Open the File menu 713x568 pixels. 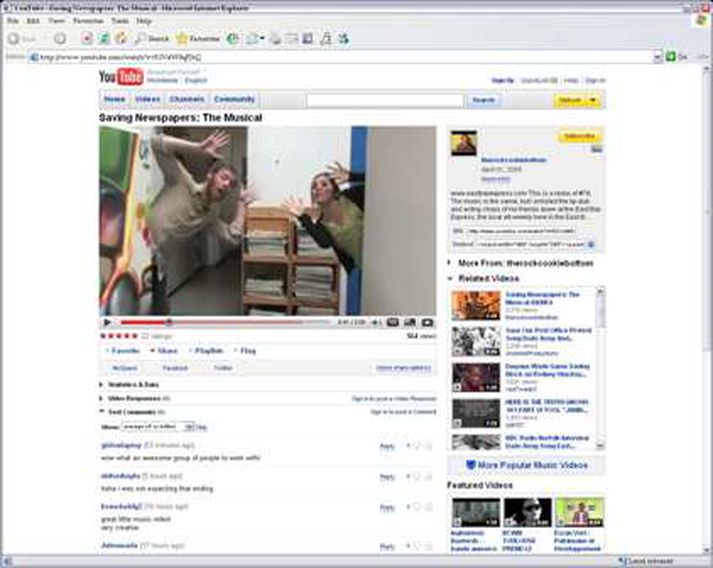[13, 21]
